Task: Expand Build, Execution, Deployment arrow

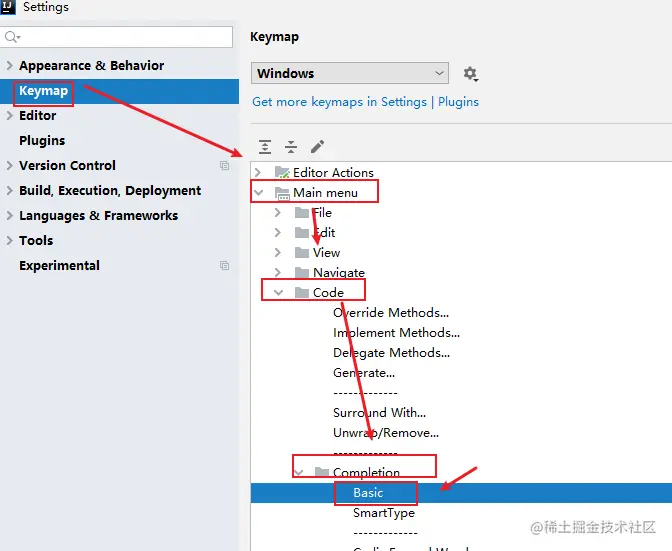Action: click(9, 190)
